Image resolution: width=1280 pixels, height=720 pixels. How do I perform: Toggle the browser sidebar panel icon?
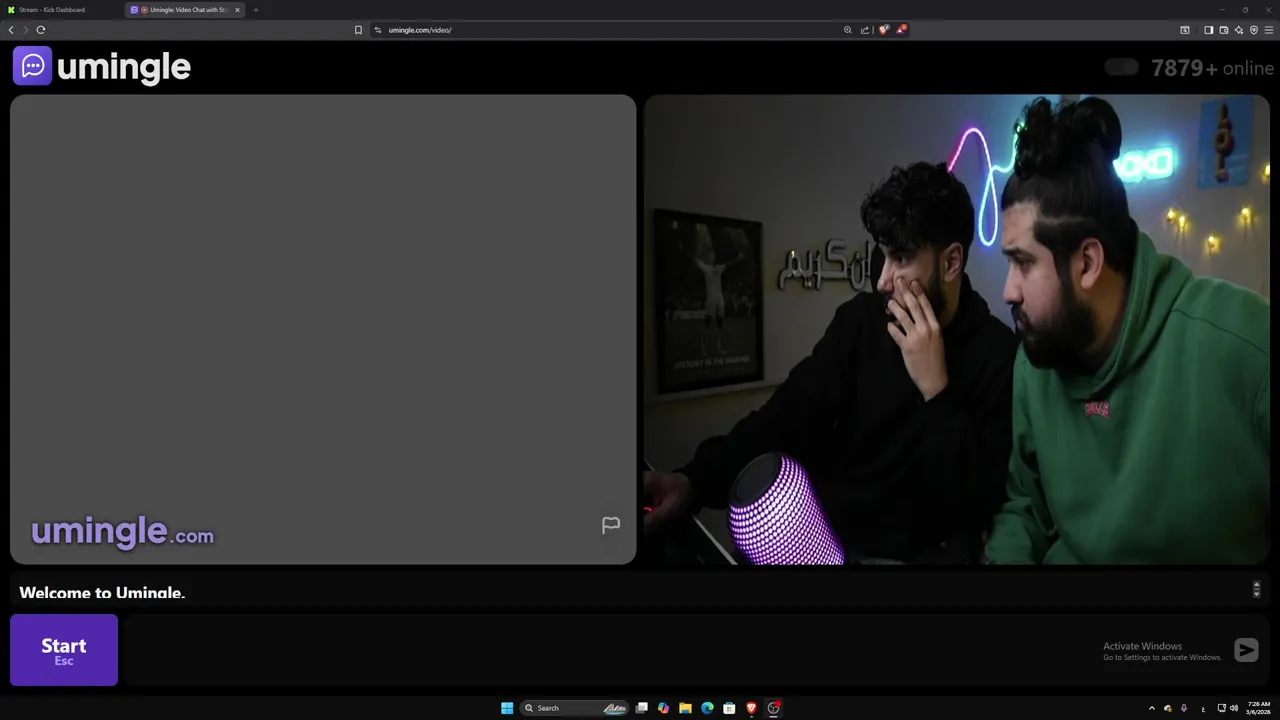(1208, 30)
